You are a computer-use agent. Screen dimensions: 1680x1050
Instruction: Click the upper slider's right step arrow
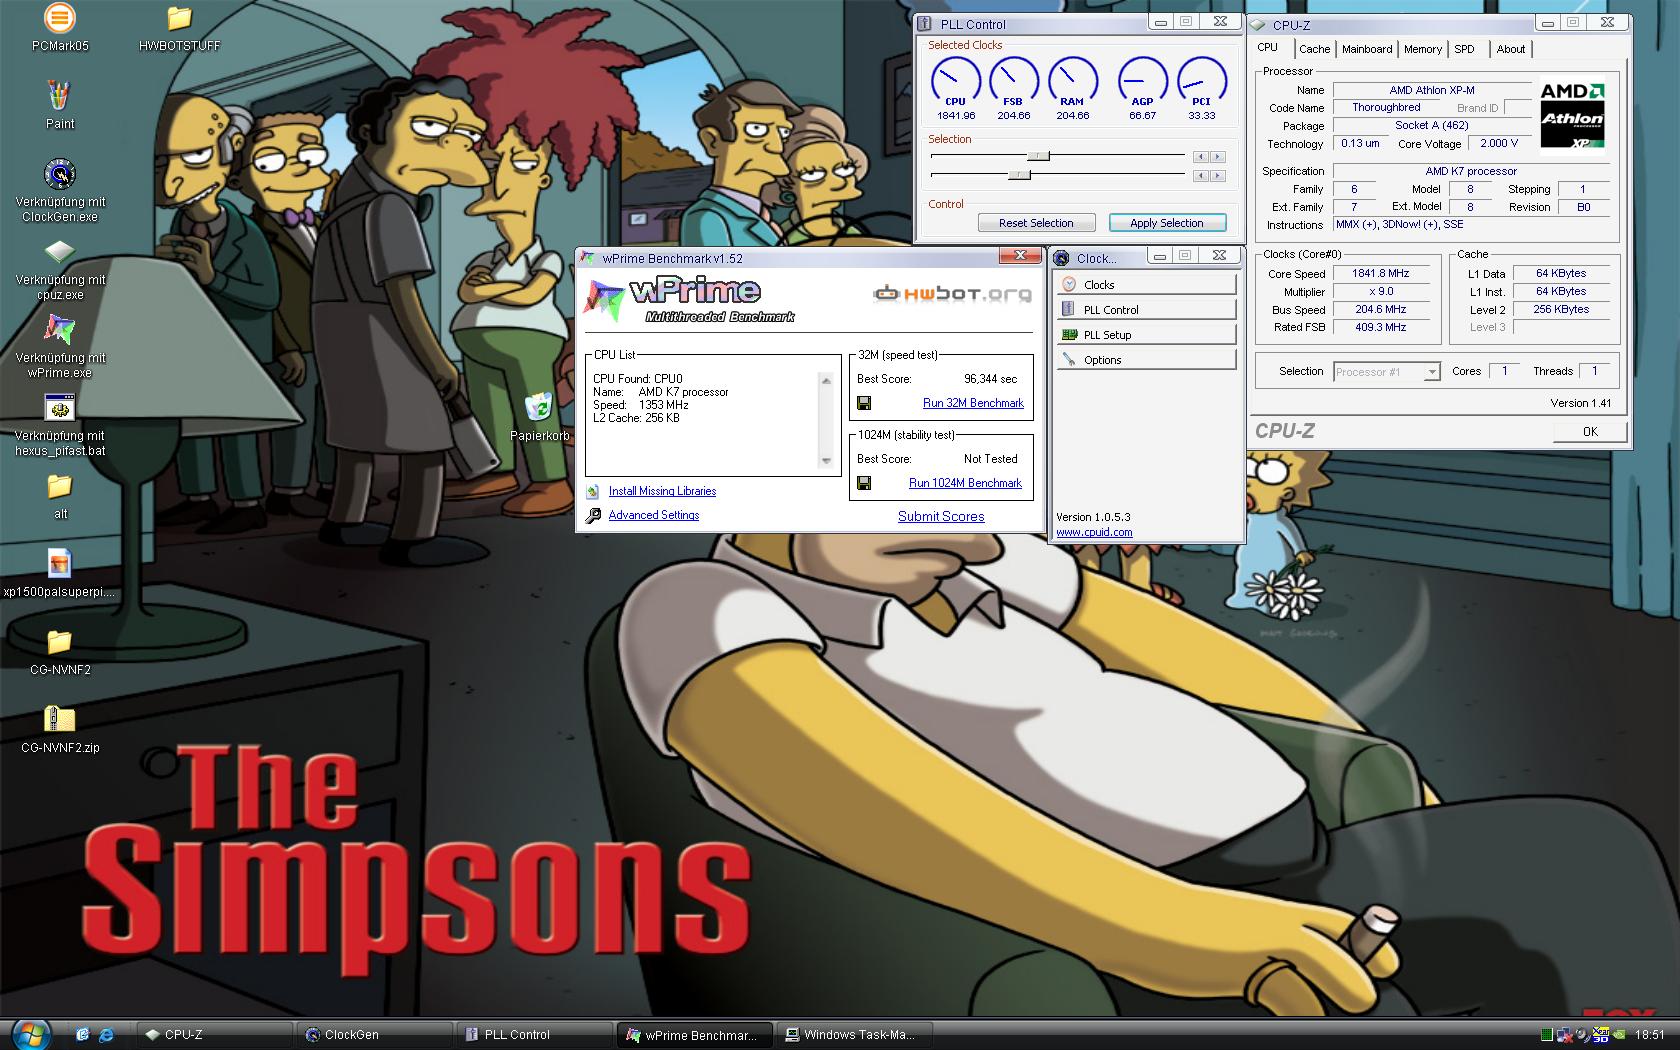click(x=1217, y=157)
